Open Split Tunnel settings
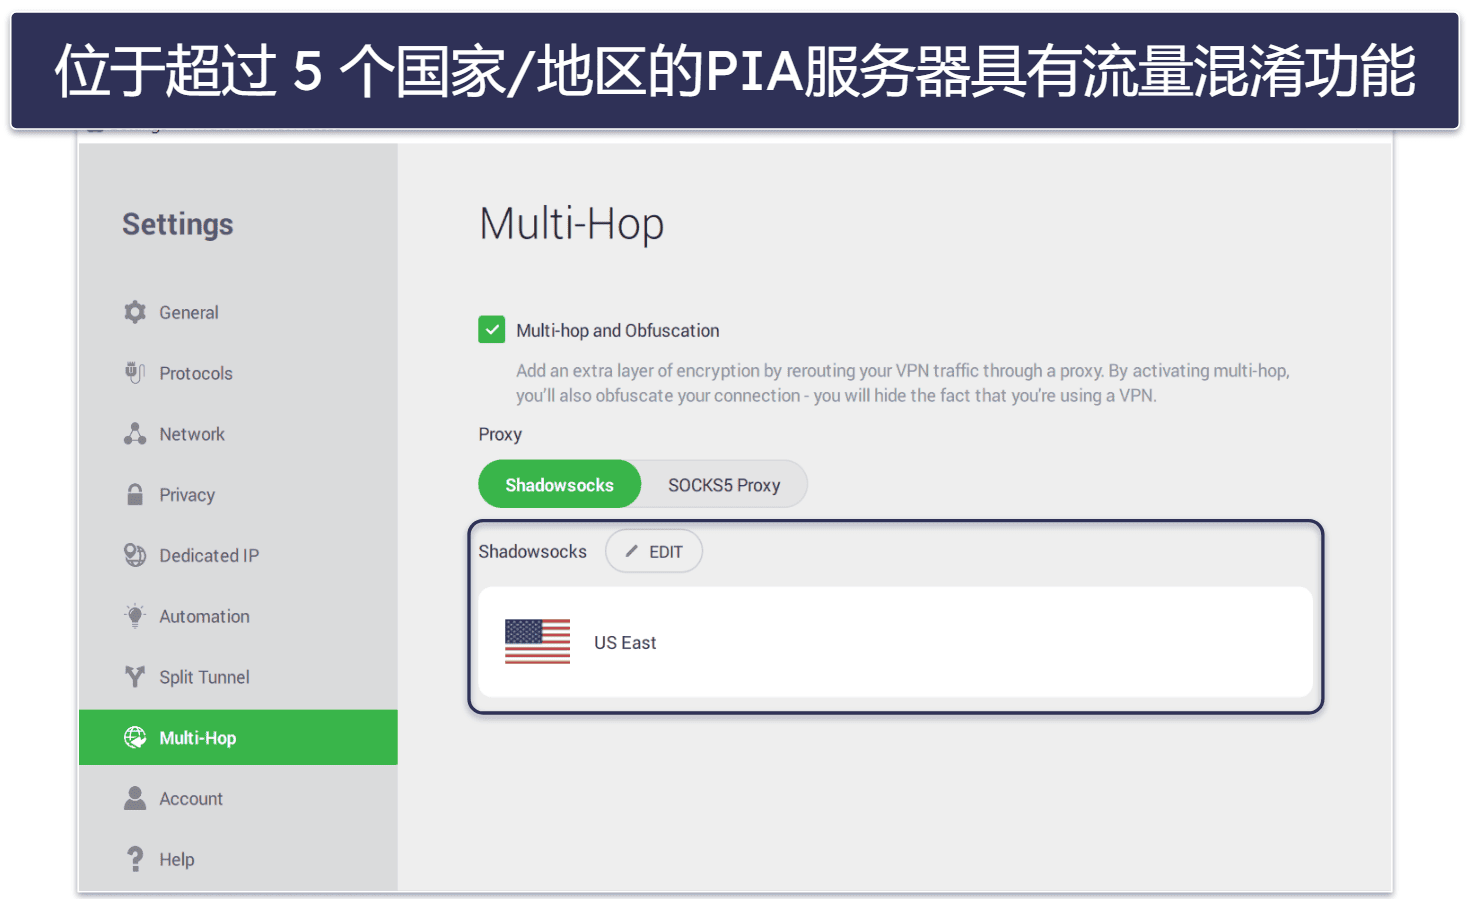 click(x=238, y=677)
